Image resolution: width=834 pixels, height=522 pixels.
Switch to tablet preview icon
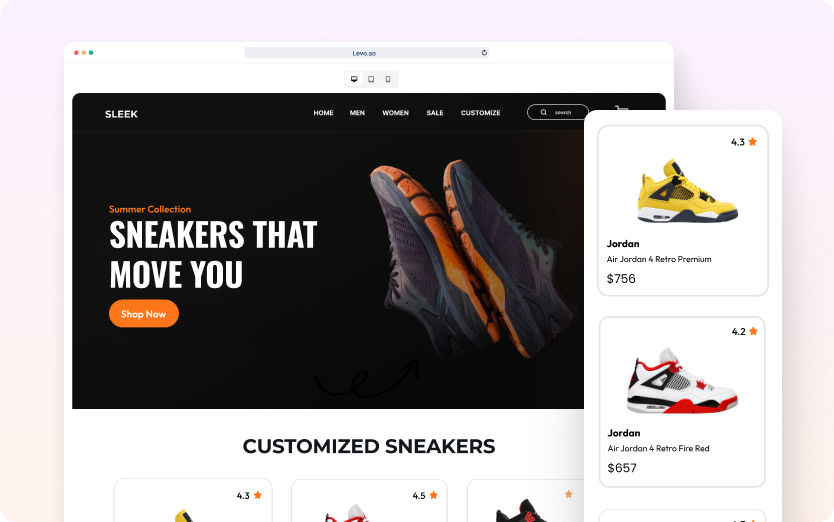click(371, 79)
